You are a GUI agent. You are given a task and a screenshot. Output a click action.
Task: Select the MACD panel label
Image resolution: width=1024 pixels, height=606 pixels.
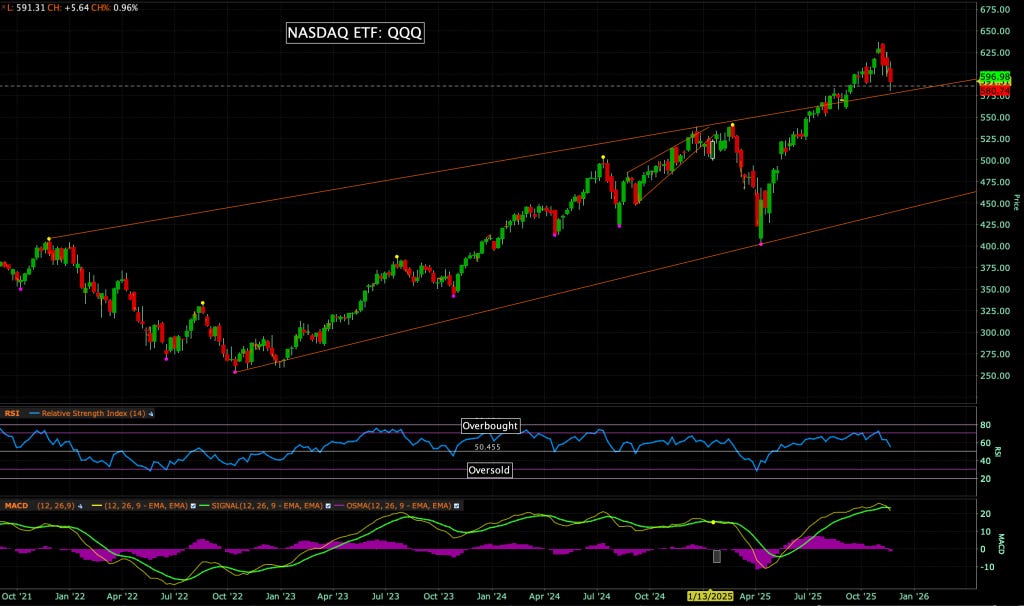click(x=16, y=506)
